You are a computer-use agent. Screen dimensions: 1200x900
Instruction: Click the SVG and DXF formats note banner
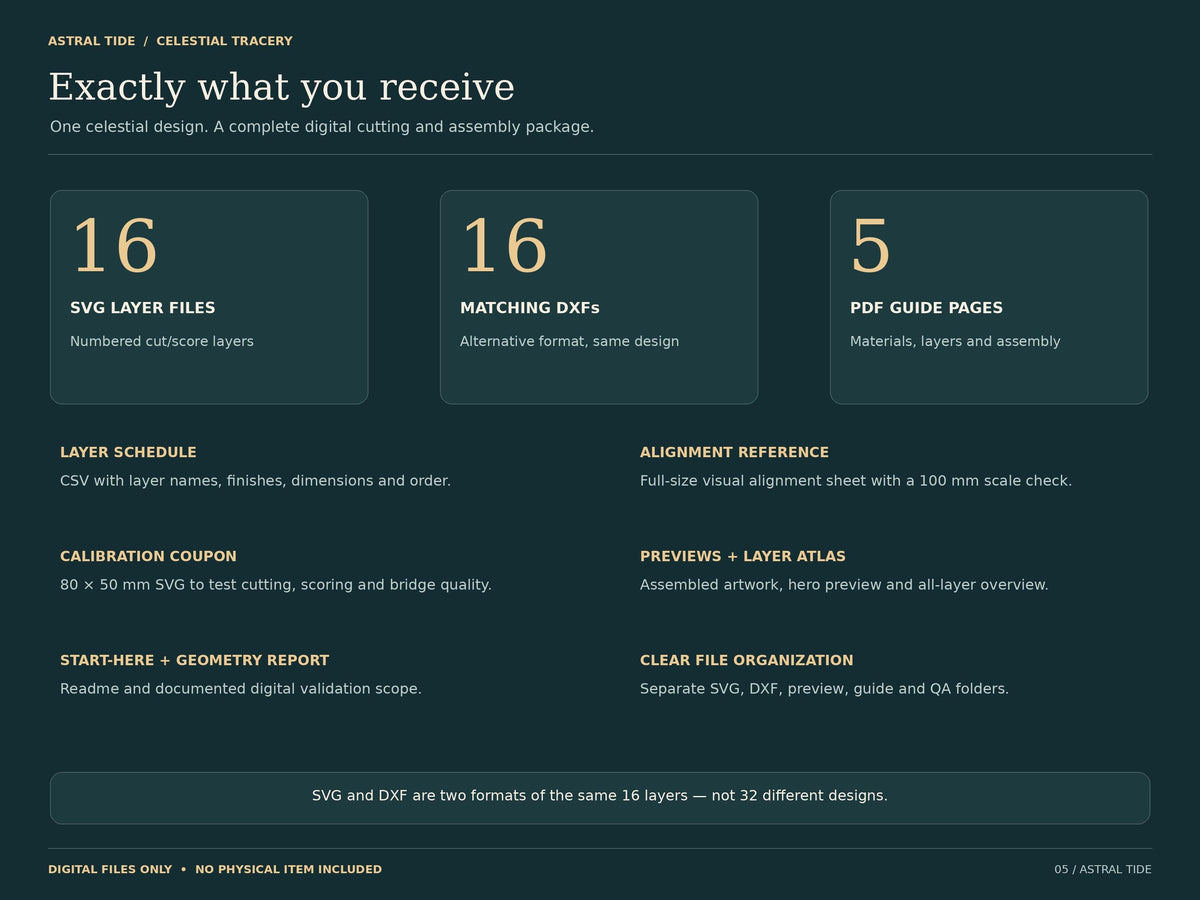(600, 798)
